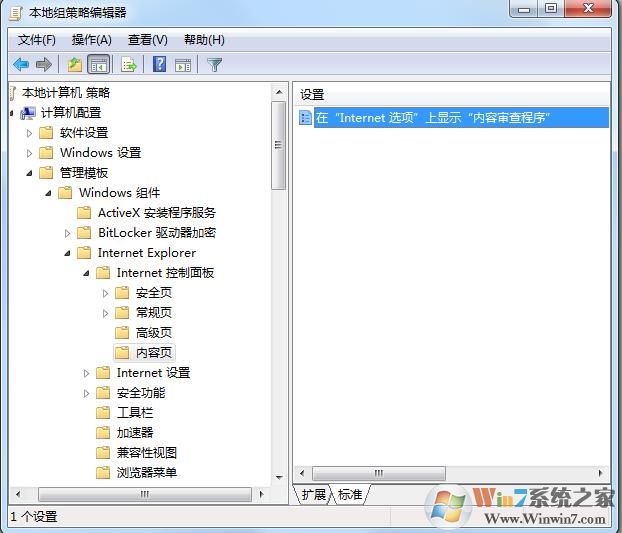Screen dimensions: 622x533
Task: Open the 查看(V) menu
Action: 148,40
